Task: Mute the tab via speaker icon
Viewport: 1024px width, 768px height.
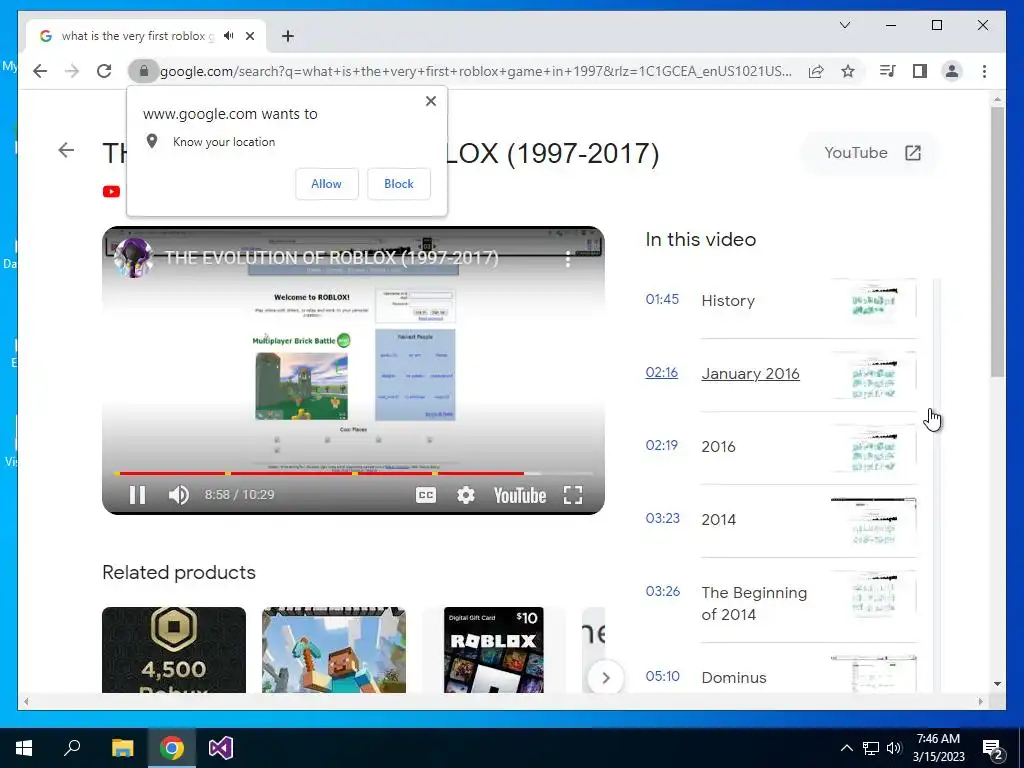Action: click(229, 36)
